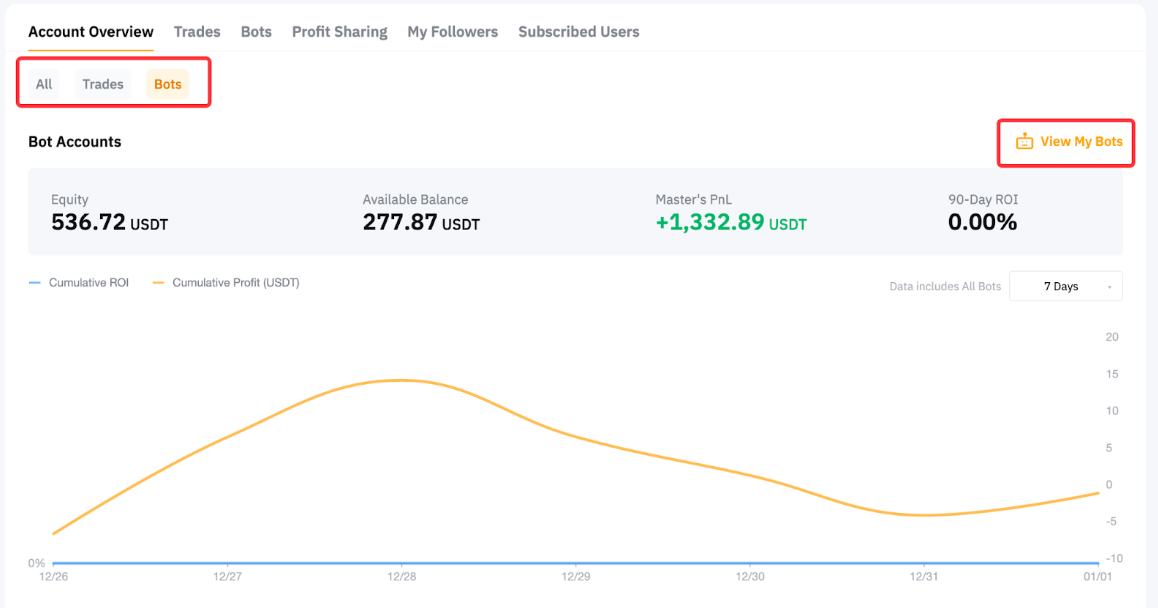Click the Master's PnL +1,332.89 value
This screenshot has width=1158, height=608.
(x=730, y=222)
